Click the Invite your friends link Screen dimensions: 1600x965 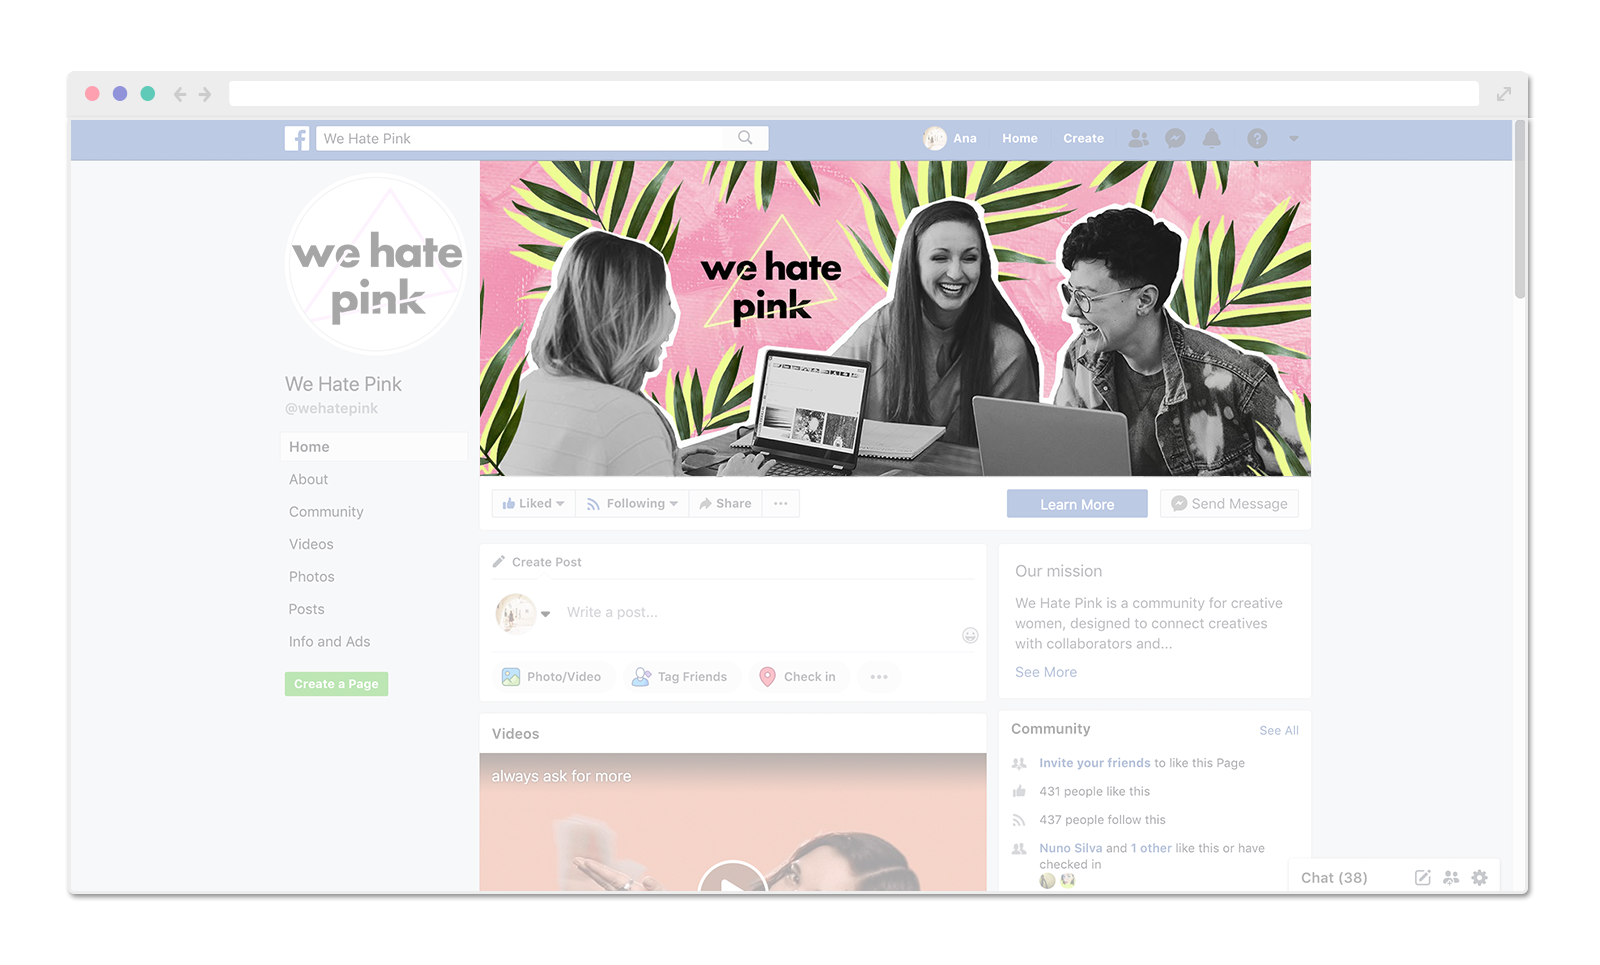click(x=1095, y=763)
